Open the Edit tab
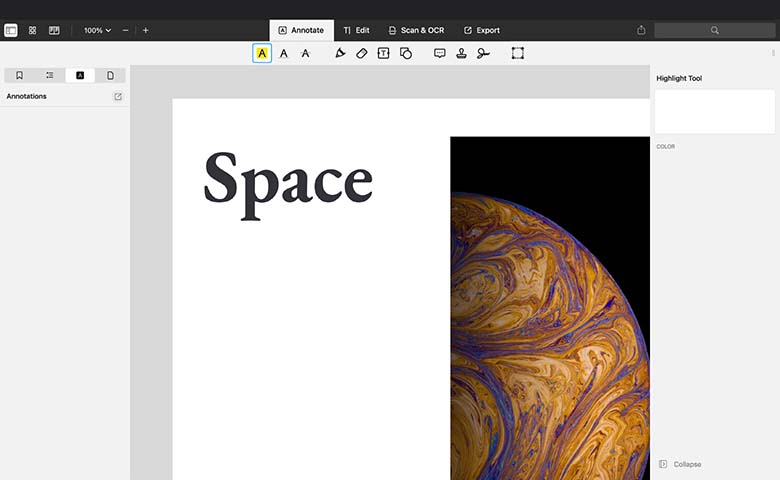780x480 pixels. click(x=356, y=30)
